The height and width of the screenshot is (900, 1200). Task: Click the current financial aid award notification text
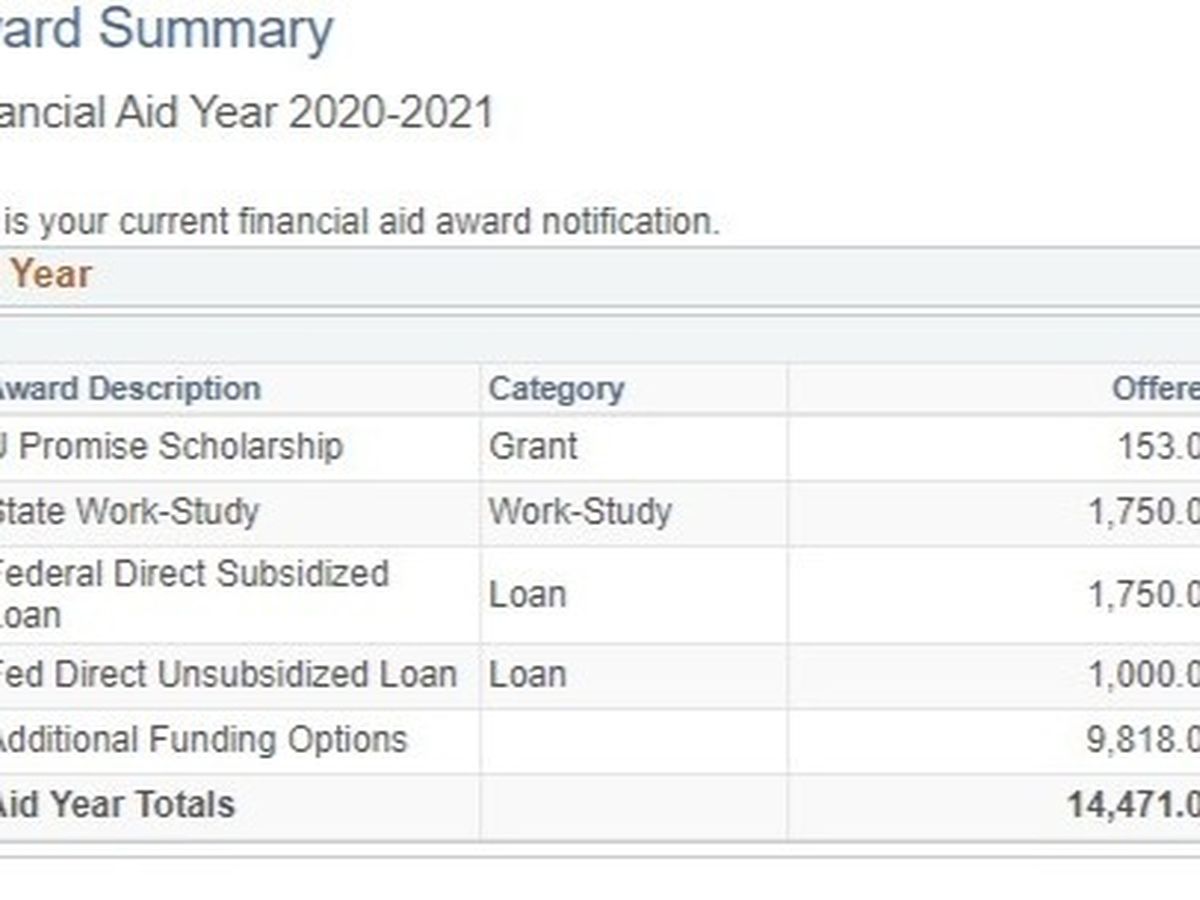[360, 221]
